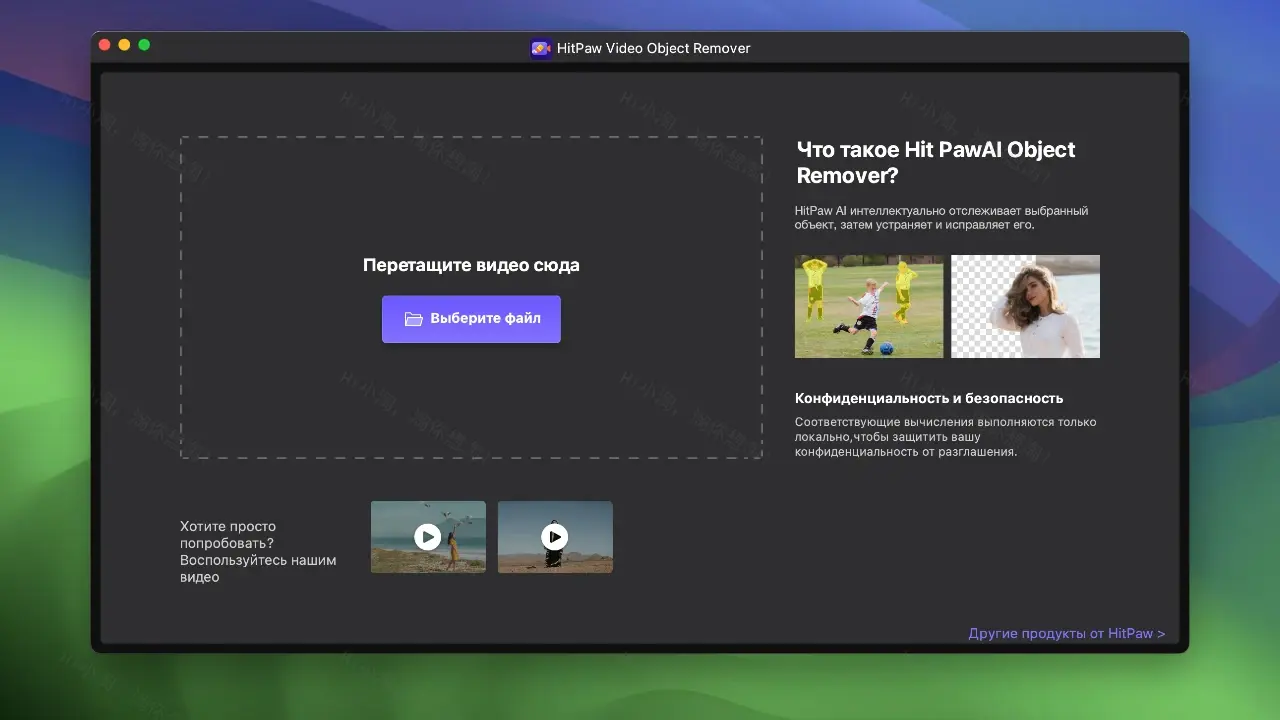Select the first sample video thumbnail

(x=428, y=537)
